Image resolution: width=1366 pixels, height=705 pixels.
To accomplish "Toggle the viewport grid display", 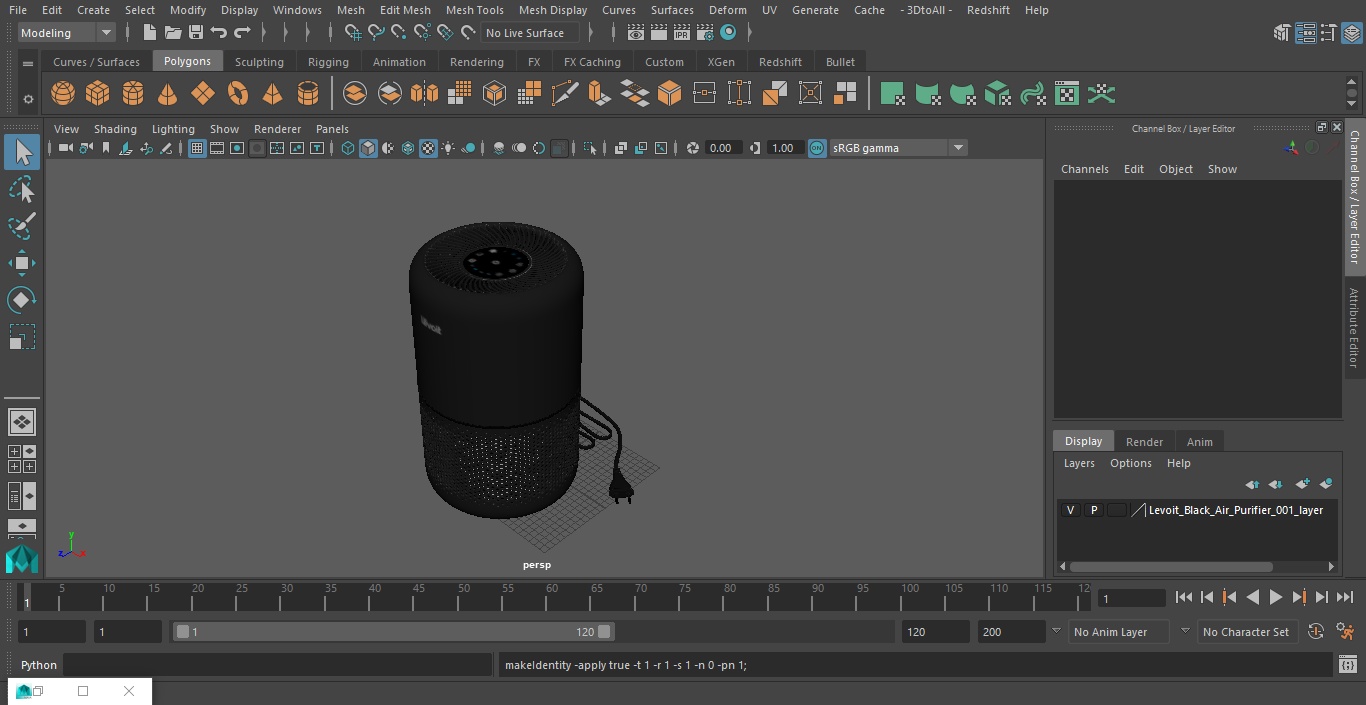I will 197,148.
